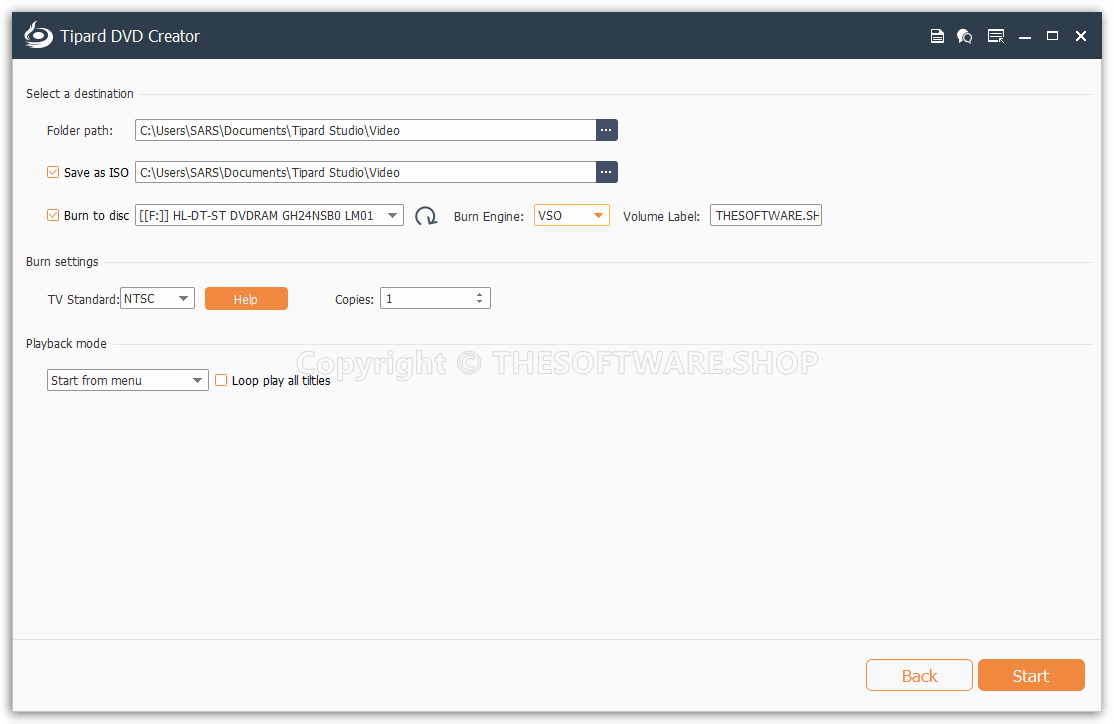The width and height of the screenshot is (1114, 724).
Task: Open the Start from menu playback dropdown
Action: 128,380
